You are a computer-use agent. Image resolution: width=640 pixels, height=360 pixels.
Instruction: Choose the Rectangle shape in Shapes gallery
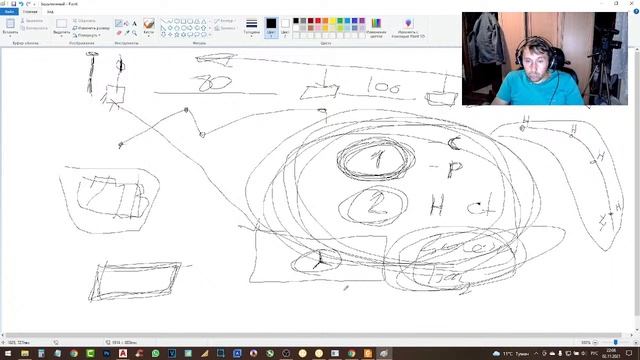click(x=184, y=21)
